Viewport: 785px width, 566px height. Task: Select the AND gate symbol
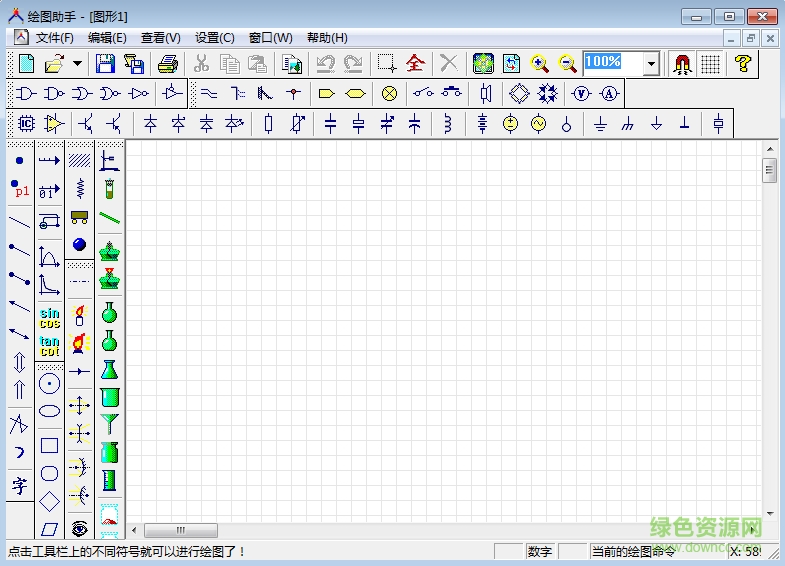coord(26,94)
